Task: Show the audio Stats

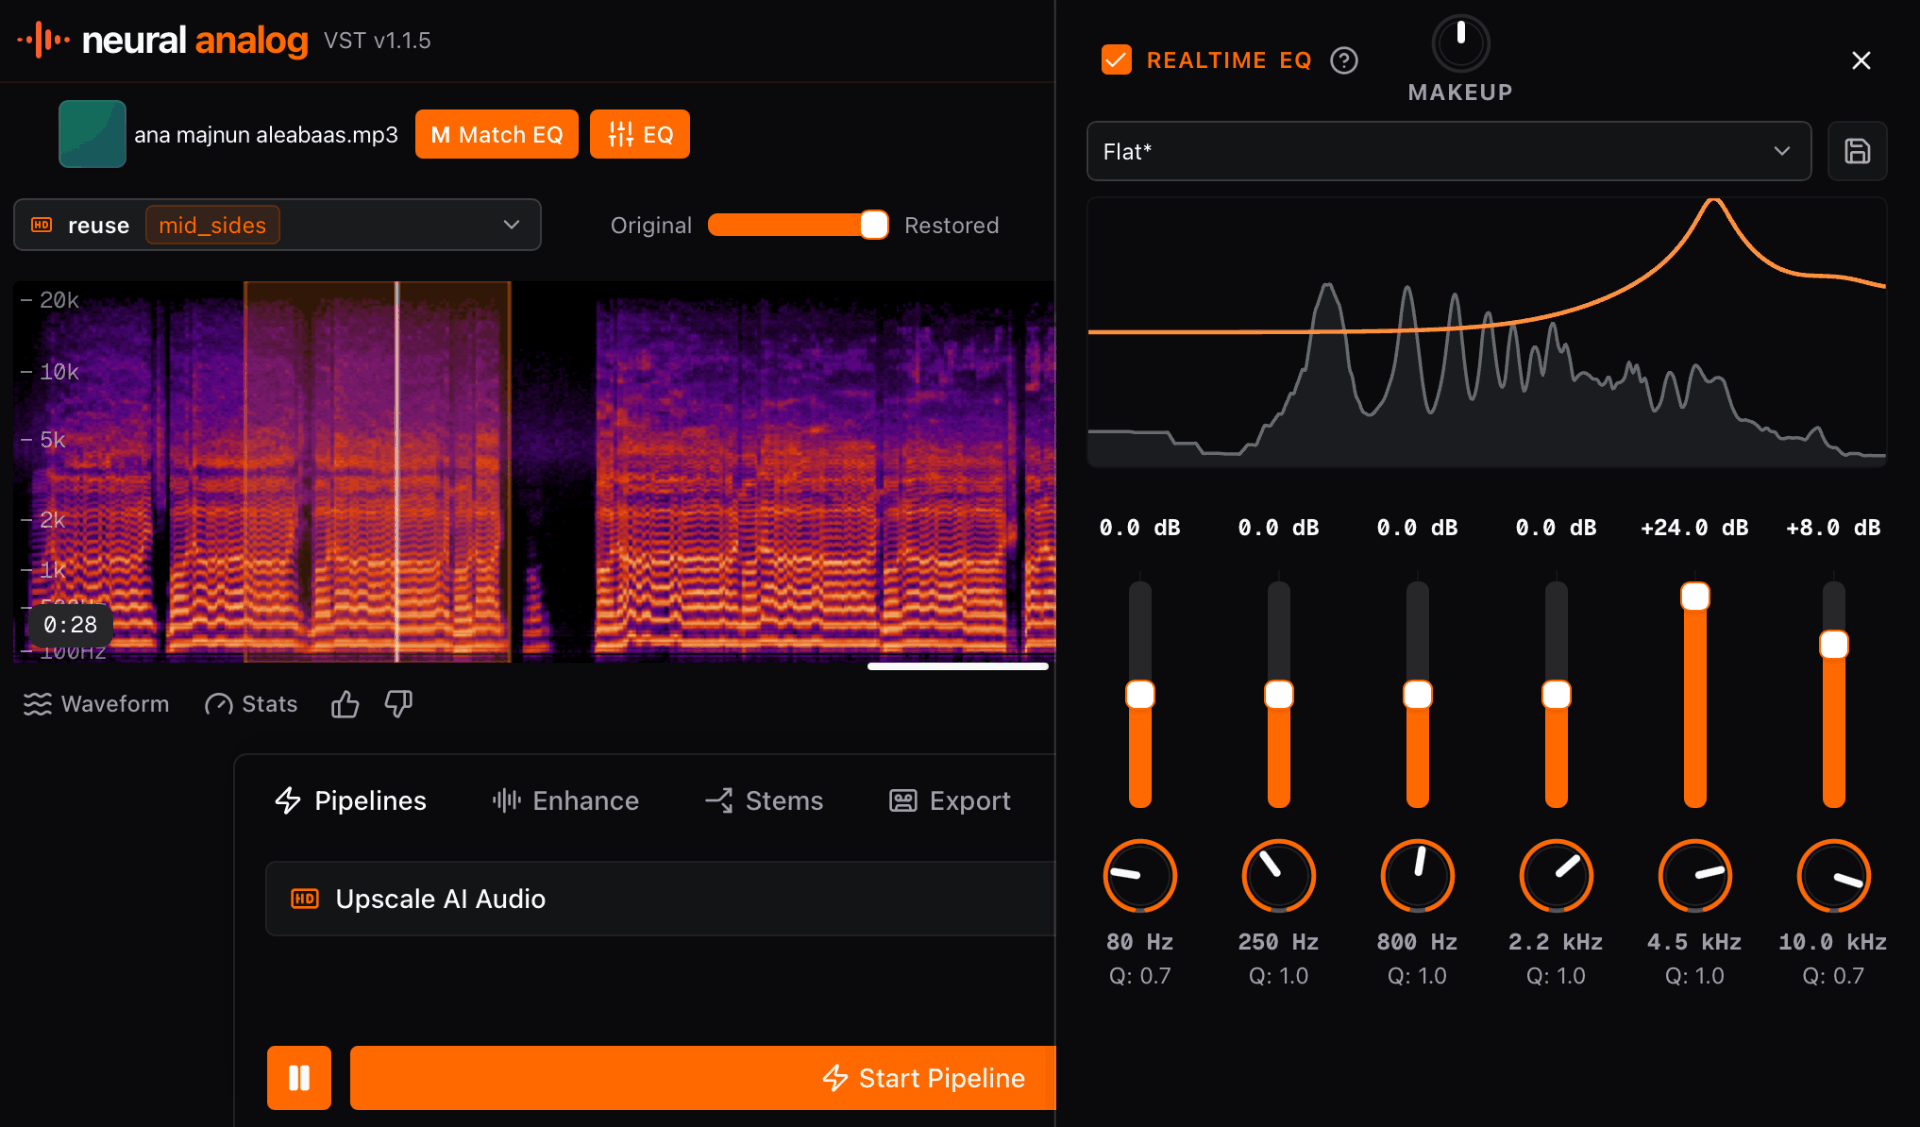Action: point(251,704)
